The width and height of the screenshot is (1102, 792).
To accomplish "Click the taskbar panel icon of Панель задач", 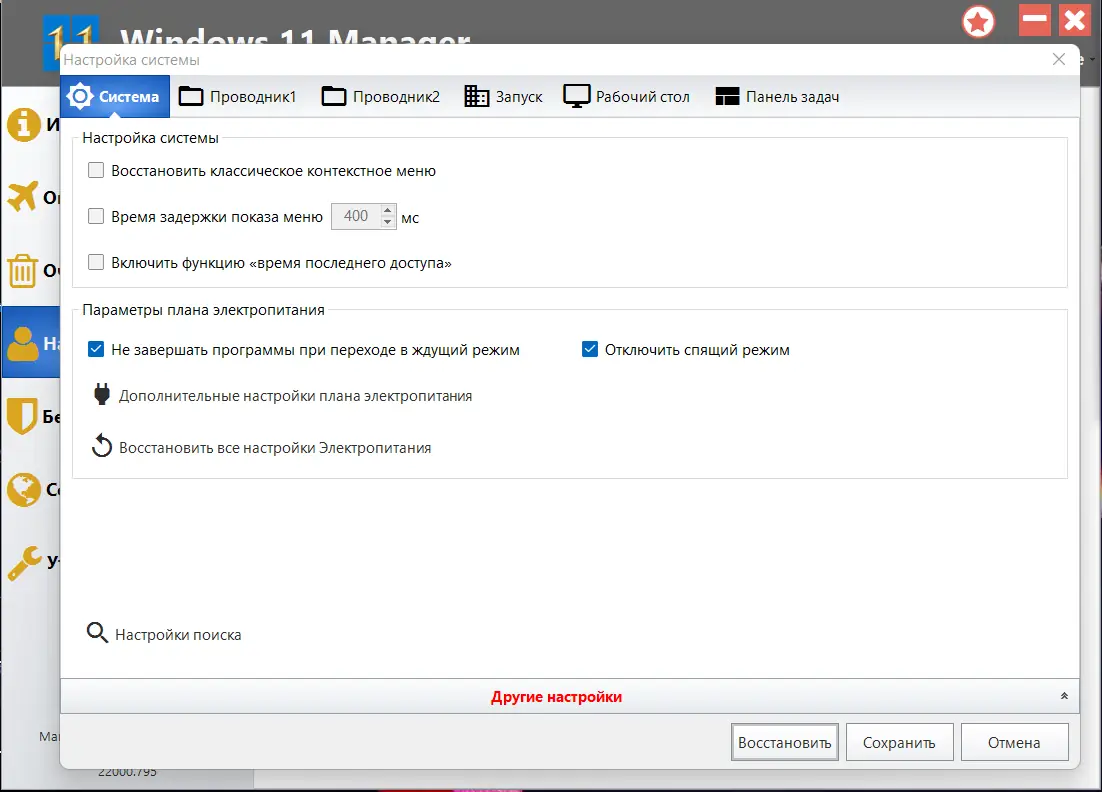I will (727, 96).
